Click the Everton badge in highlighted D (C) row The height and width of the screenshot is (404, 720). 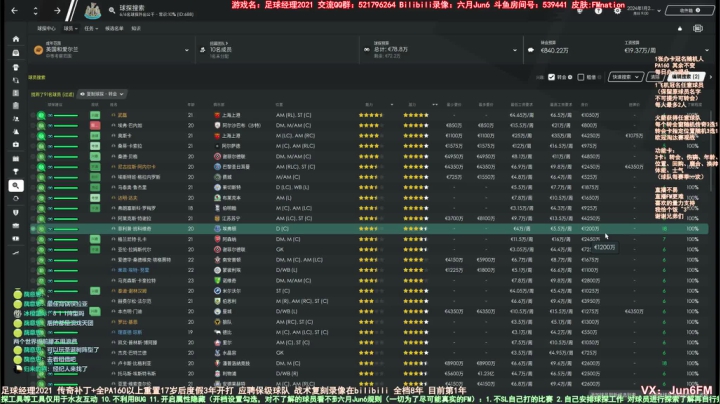pos(218,229)
